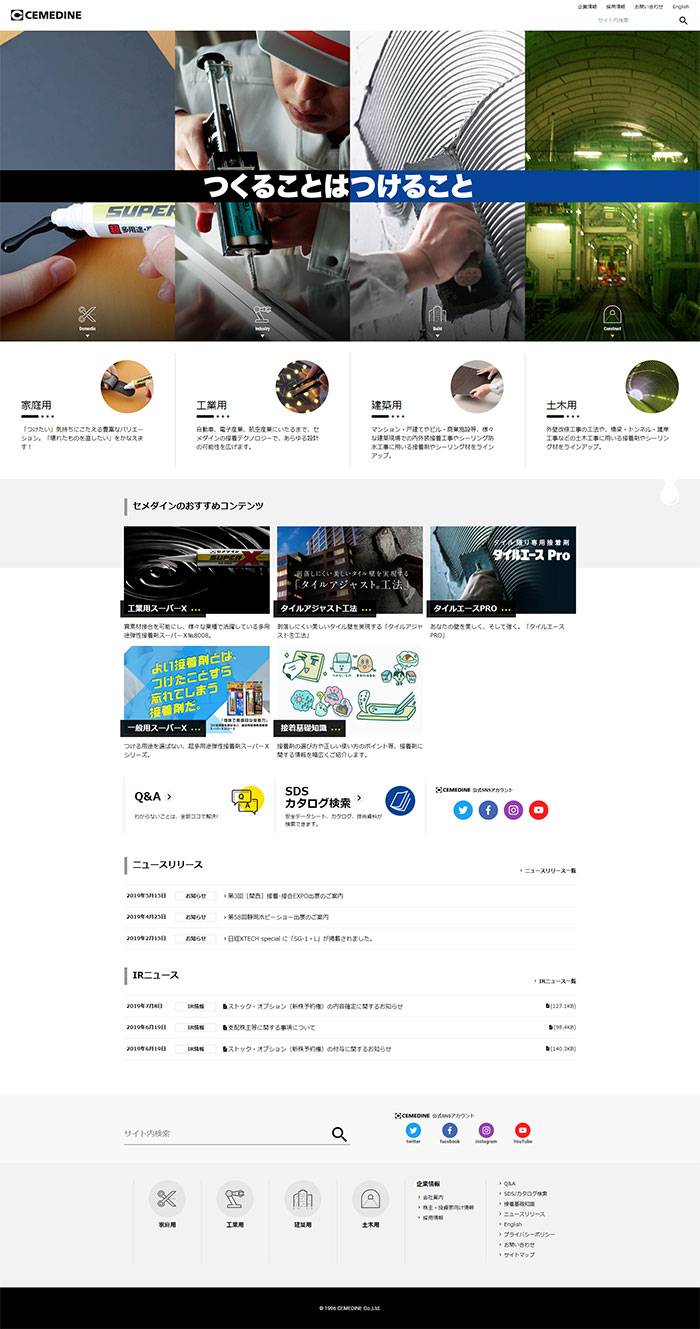Click the IR情報 tag on the 2019年7月8日 row
700x1329 pixels.
pos(196,1006)
